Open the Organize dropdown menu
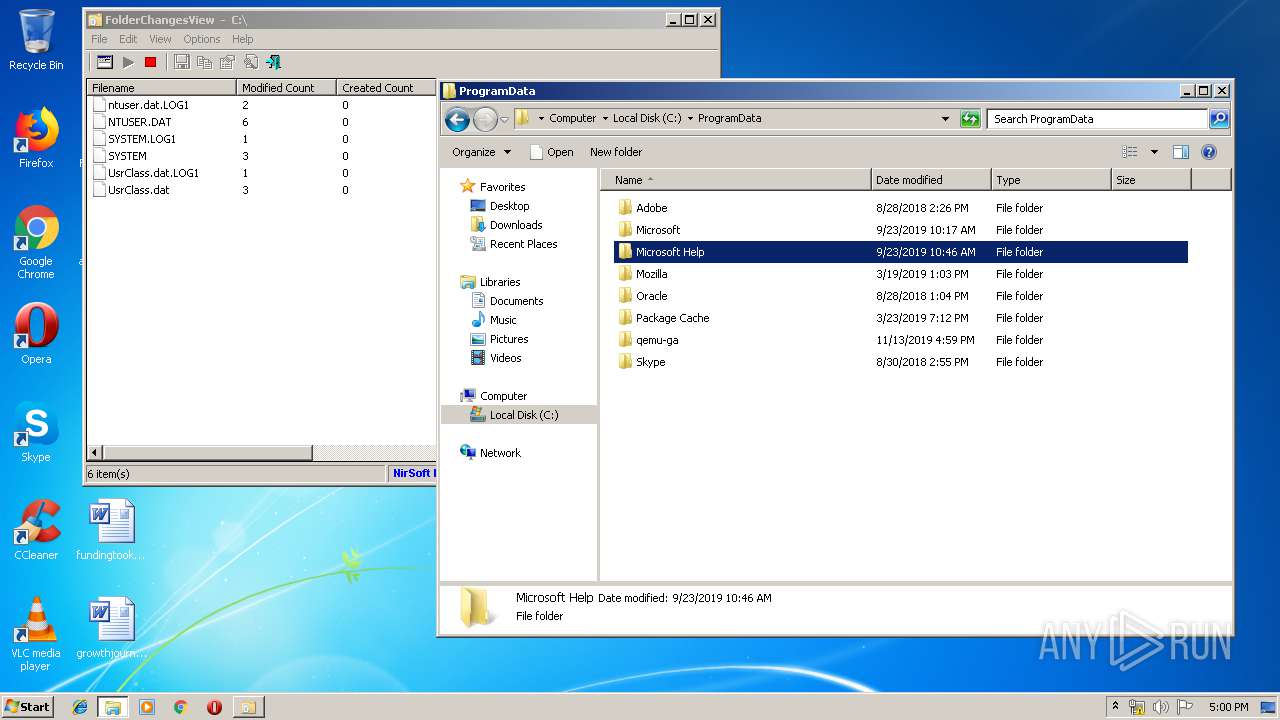 tap(481, 152)
